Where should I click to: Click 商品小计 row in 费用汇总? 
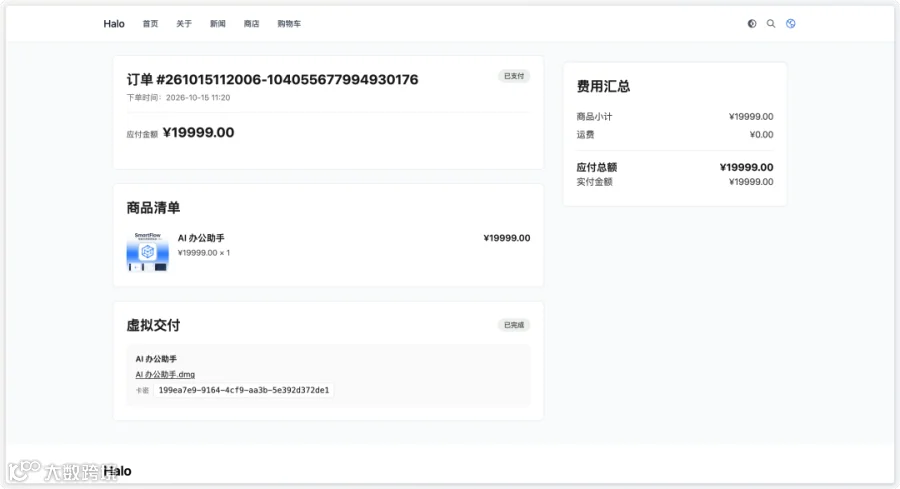click(x=675, y=117)
